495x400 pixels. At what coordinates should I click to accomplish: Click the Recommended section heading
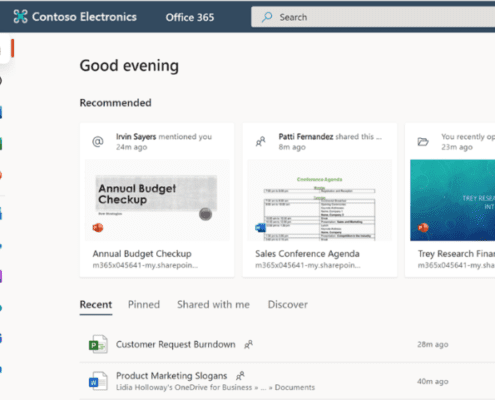(x=115, y=103)
